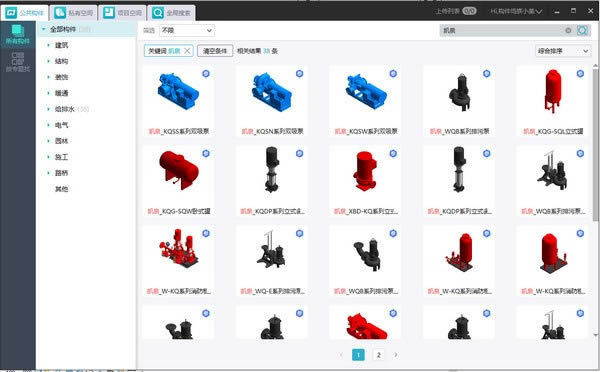
Task: Click the hexagon badge on the KQSN card
Action: click(x=300, y=73)
